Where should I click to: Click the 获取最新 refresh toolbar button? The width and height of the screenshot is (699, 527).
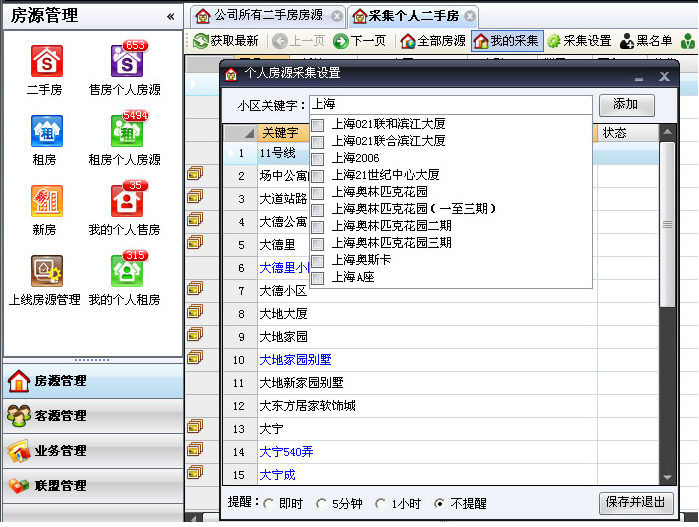coord(226,41)
